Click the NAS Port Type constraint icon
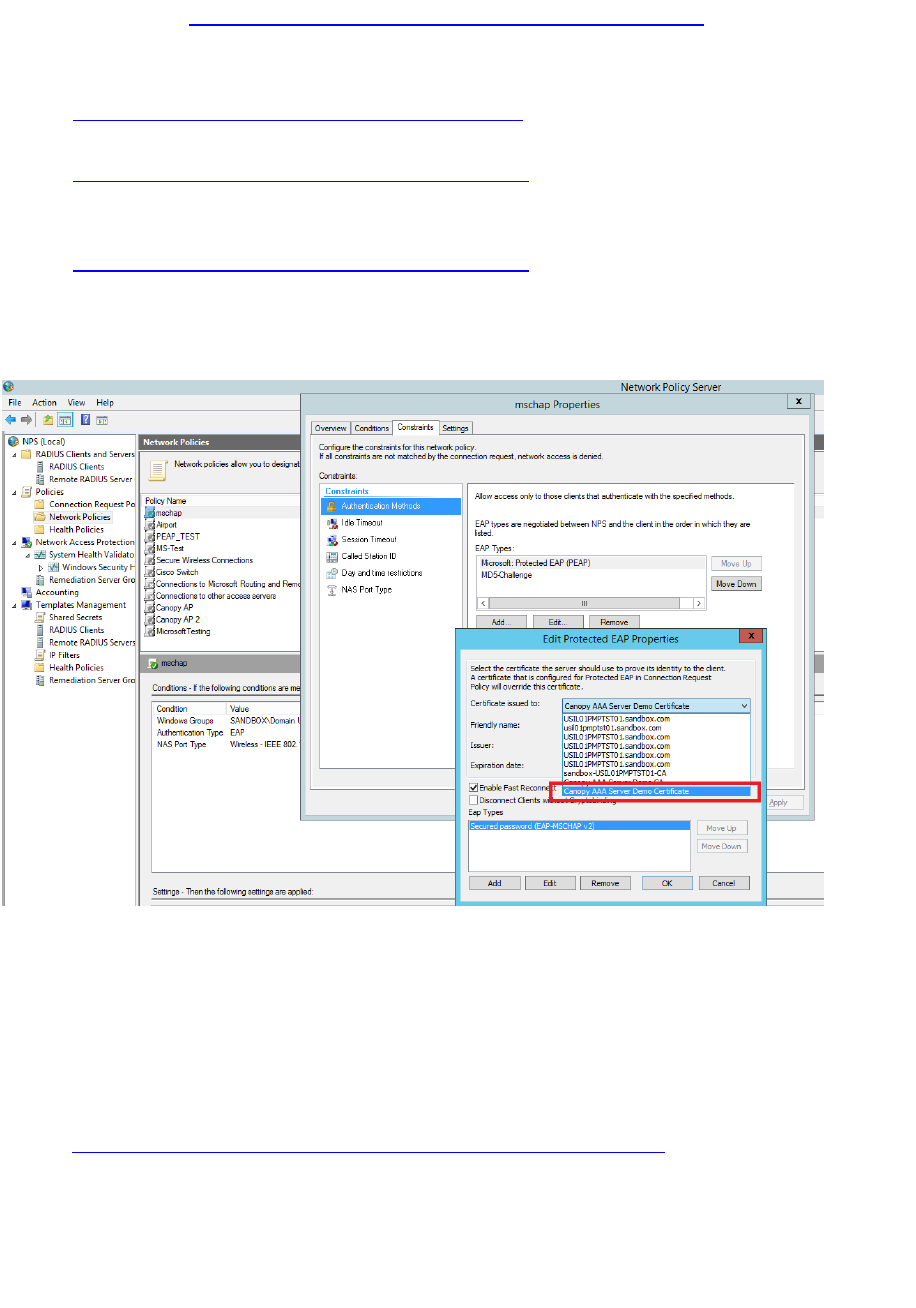Image resolution: width=916 pixels, height=1308 pixels. coord(333,589)
